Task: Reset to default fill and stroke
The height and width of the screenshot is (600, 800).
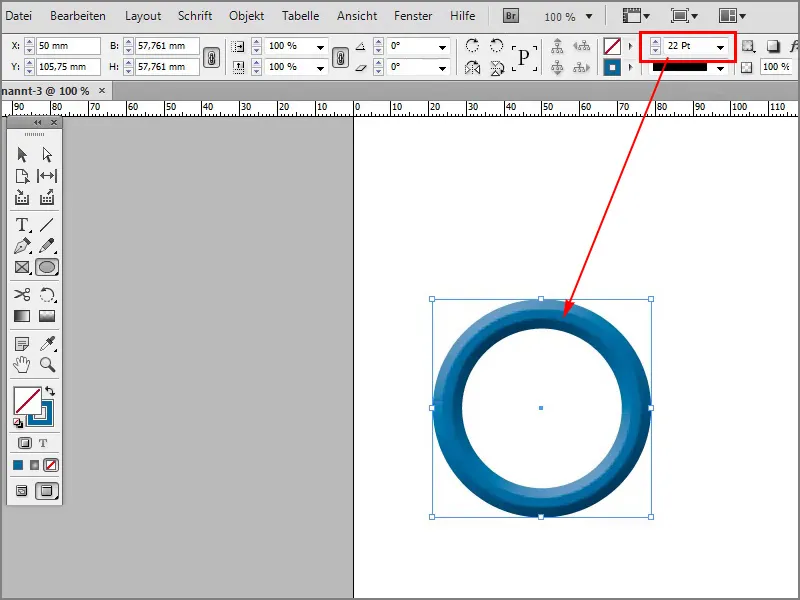Action: (x=18, y=422)
